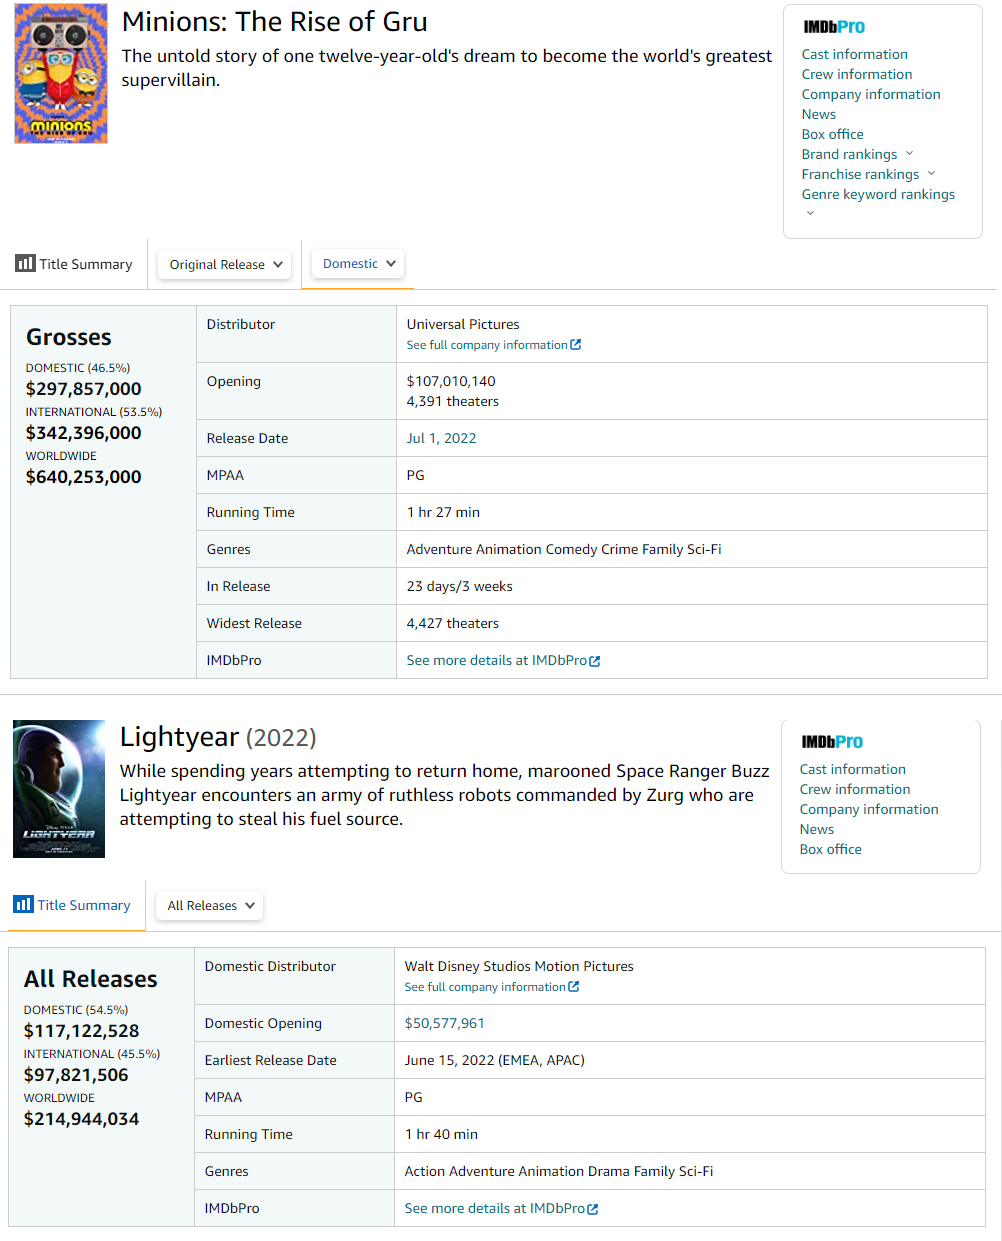Open the Domestic region dropdown
This screenshot has height=1241, width=1002.
click(x=358, y=264)
